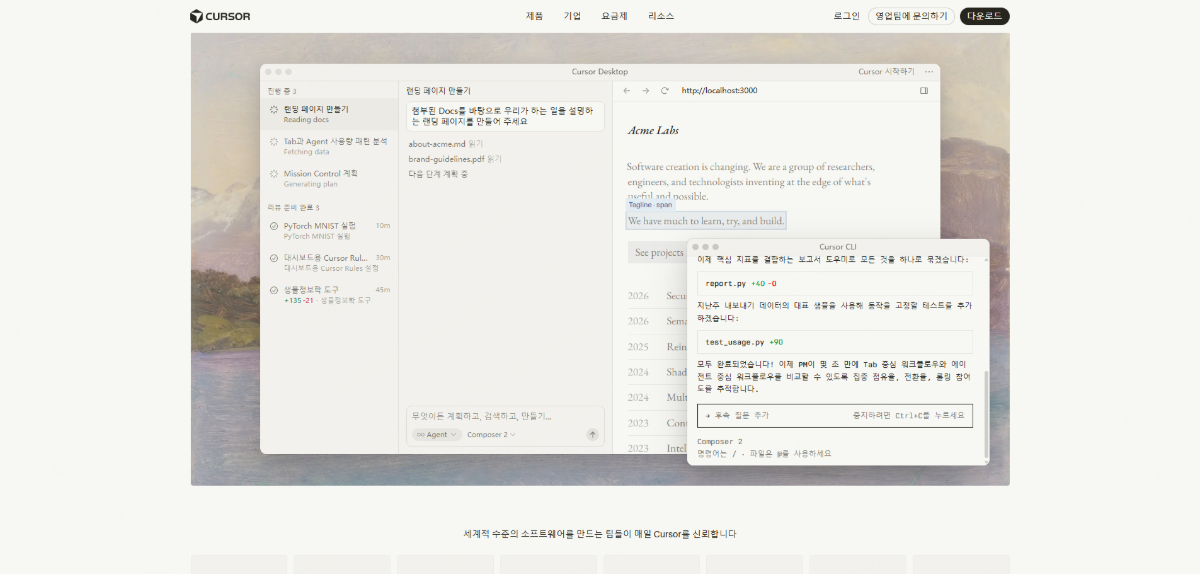Screen dimensions: 1200x574
Task: Click the Cursor CLI window scrollbar
Action: [985, 415]
